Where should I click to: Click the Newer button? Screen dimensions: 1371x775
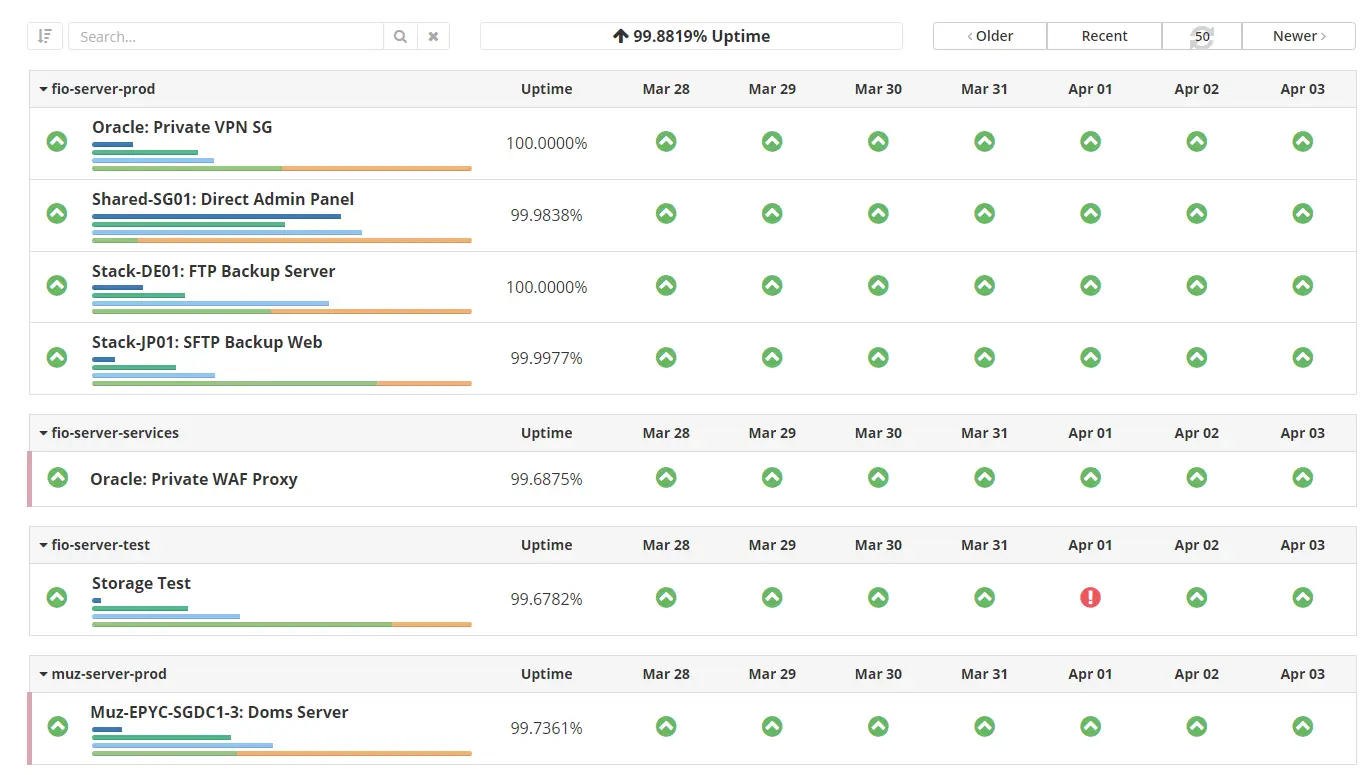1297,35
